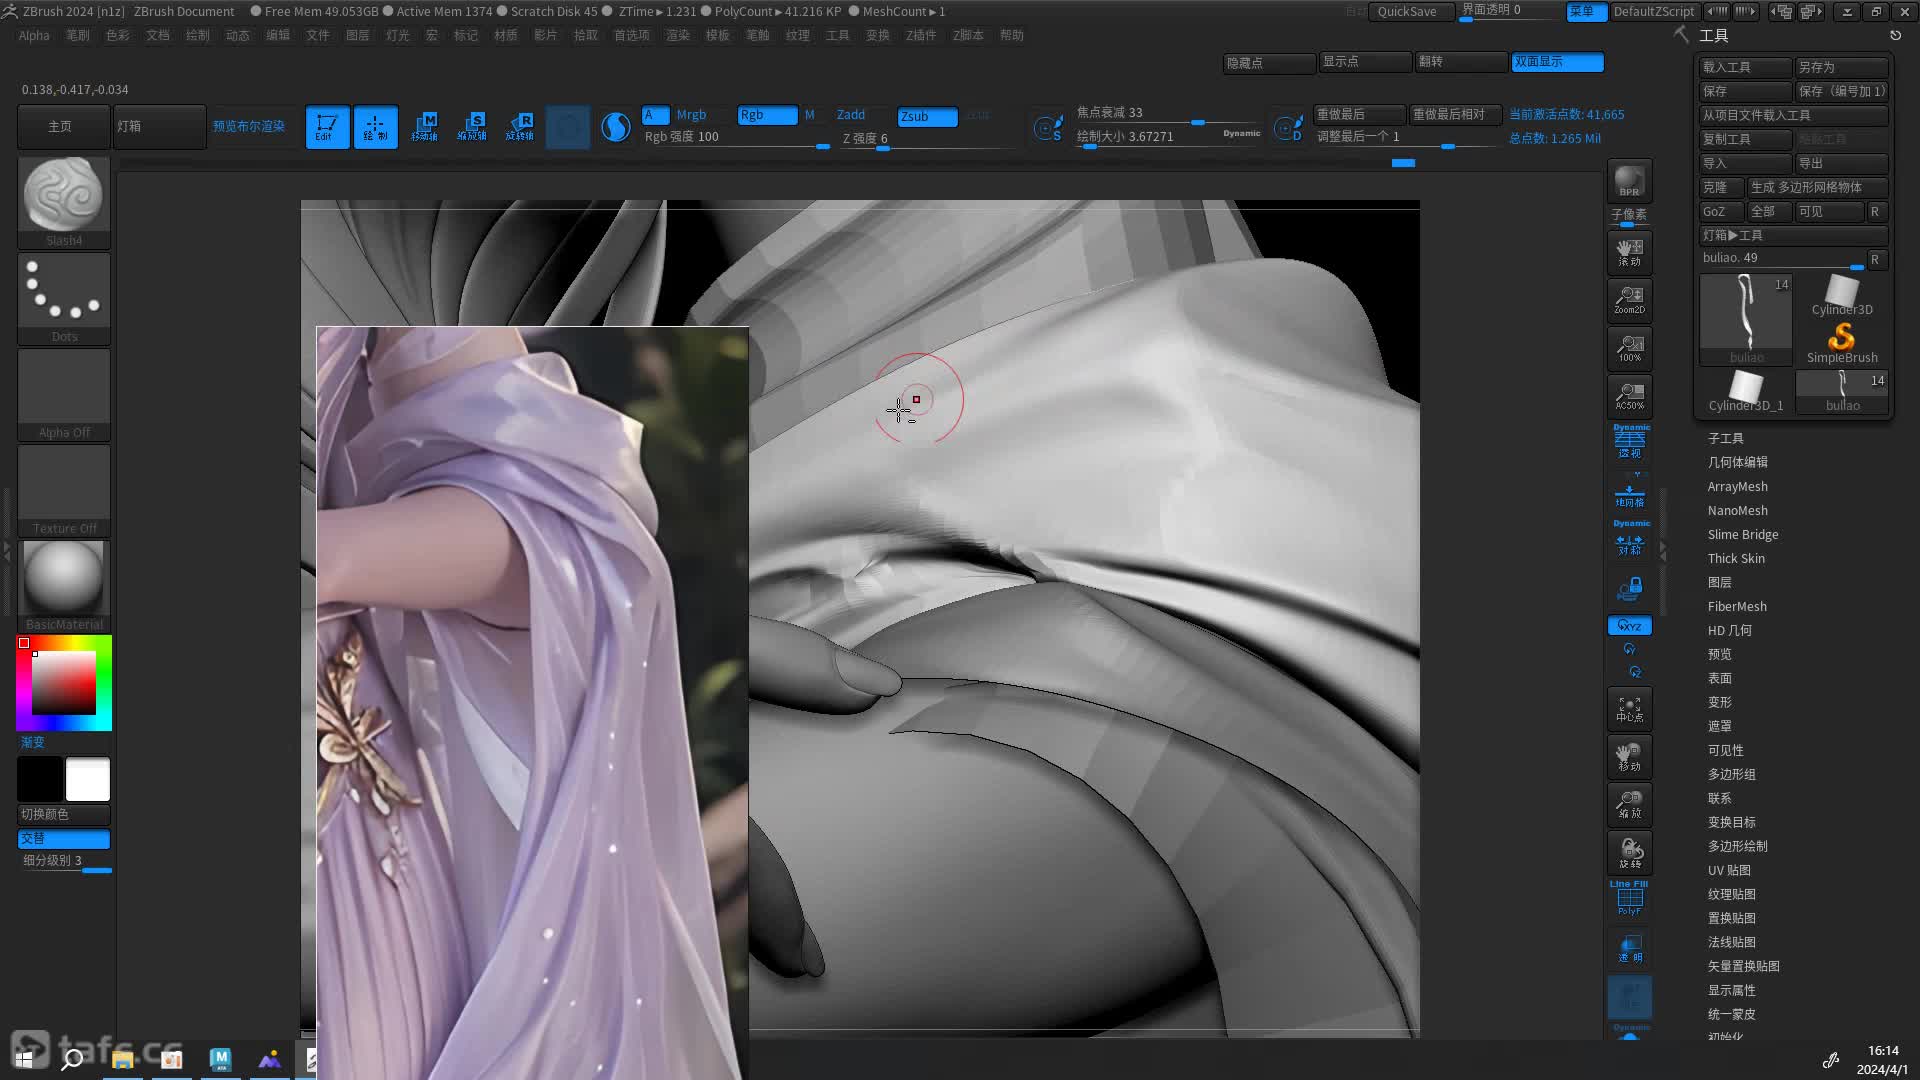The image size is (1920, 1080).
Task: Open File Explorer from the taskbar
Action: click(122, 1059)
